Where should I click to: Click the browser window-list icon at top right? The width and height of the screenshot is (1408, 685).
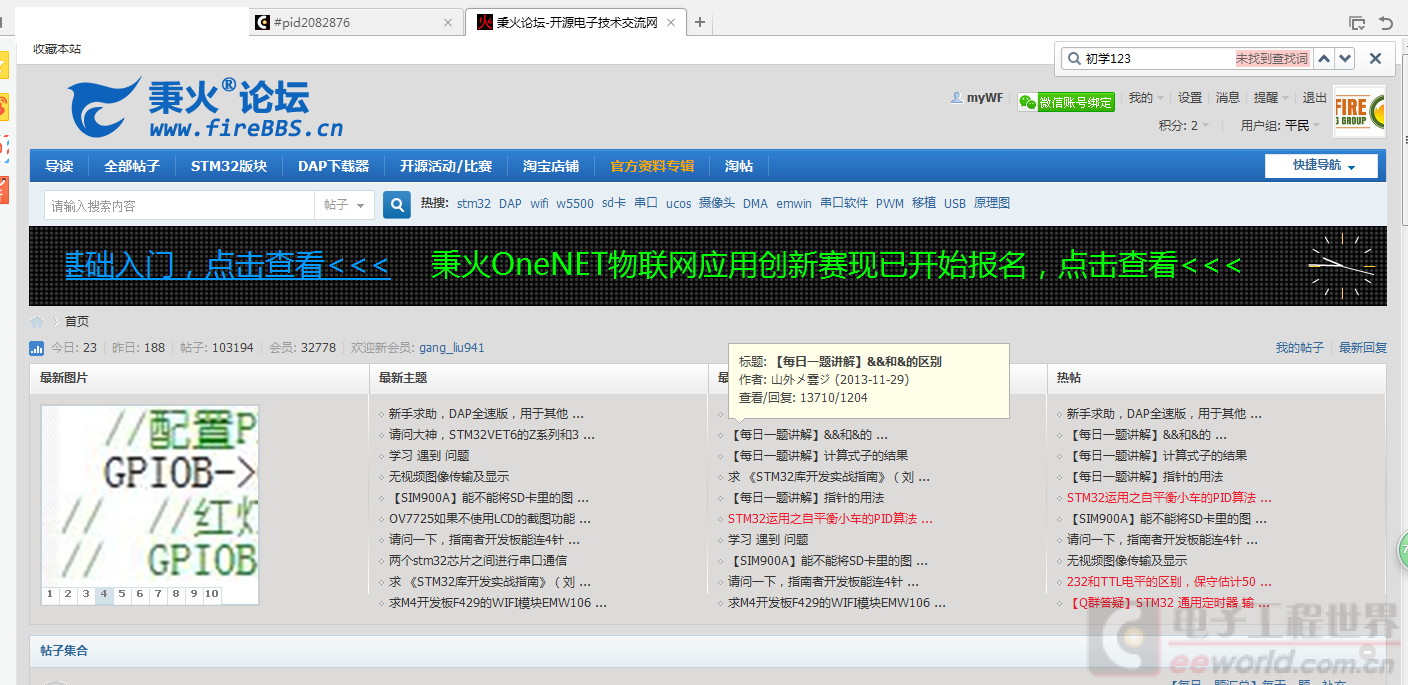(x=1357, y=22)
